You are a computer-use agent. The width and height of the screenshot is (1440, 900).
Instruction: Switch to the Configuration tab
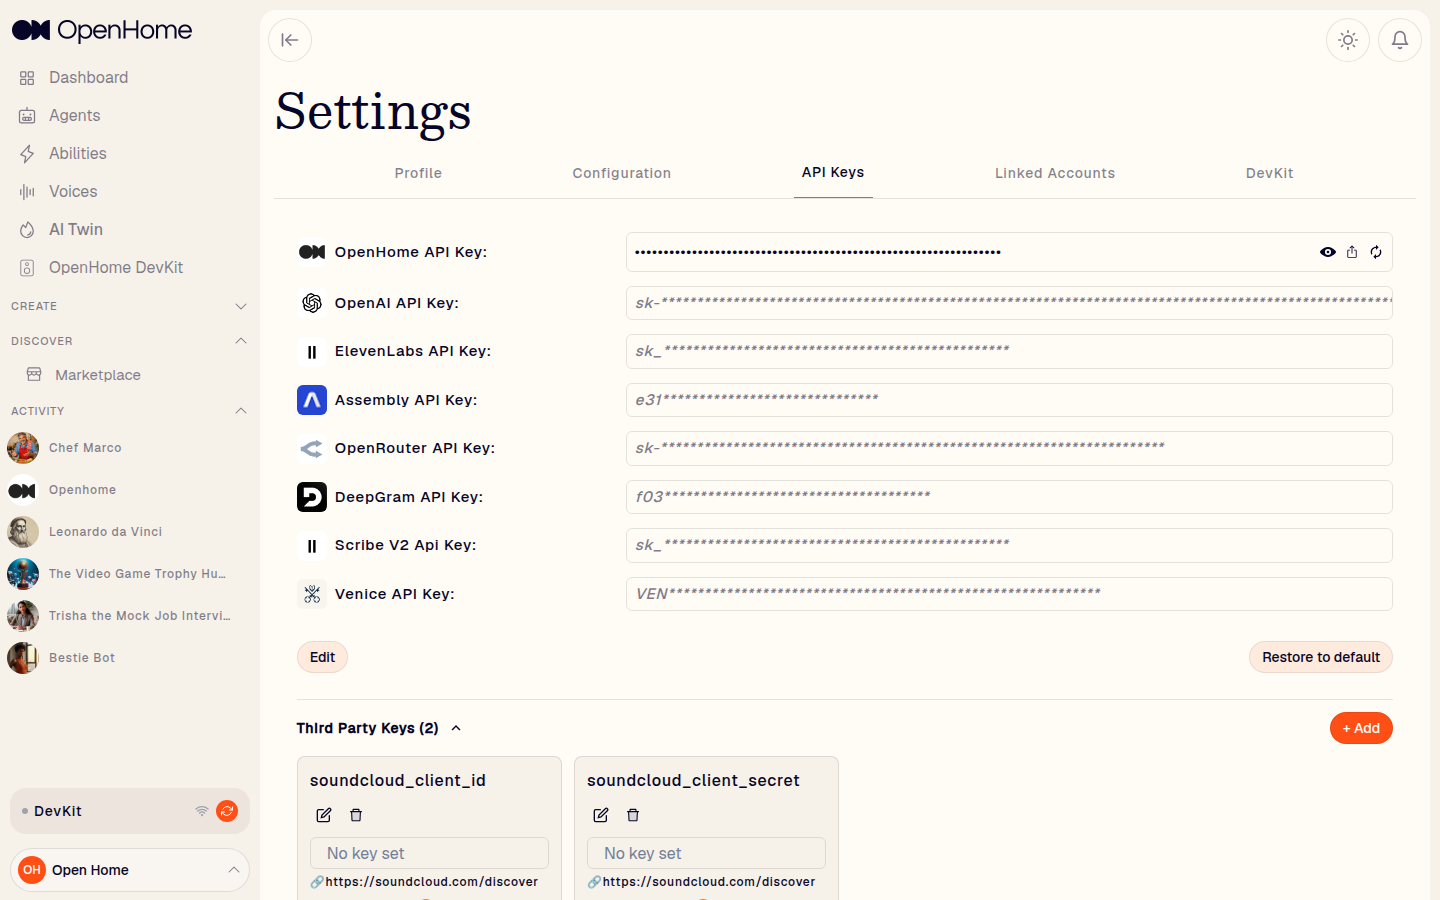pyautogui.click(x=622, y=173)
